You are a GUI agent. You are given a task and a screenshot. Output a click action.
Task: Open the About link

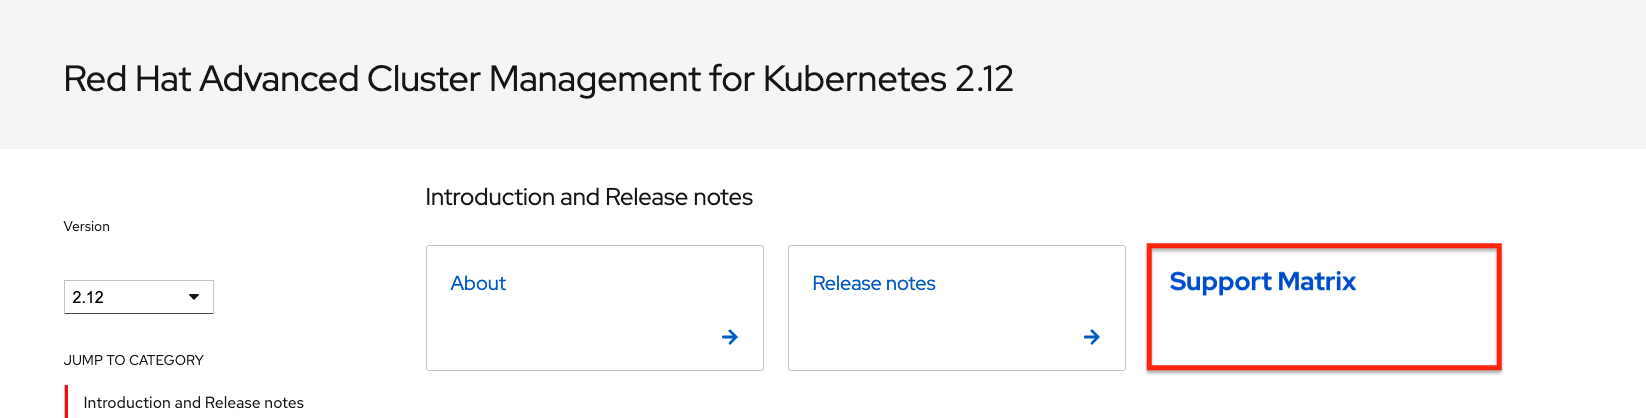pos(478,283)
